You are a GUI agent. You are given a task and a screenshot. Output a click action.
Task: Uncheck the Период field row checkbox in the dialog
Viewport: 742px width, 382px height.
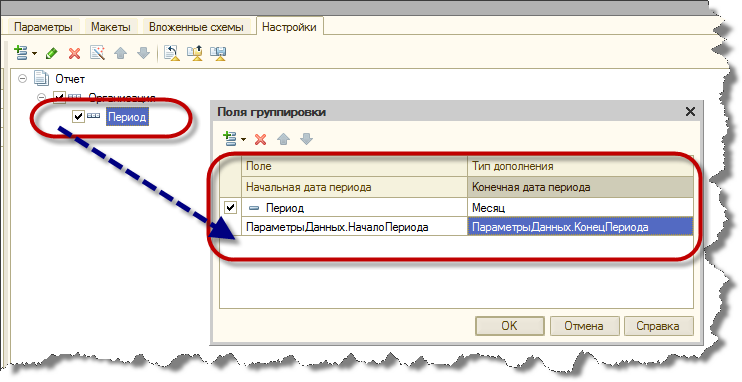(230, 207)
